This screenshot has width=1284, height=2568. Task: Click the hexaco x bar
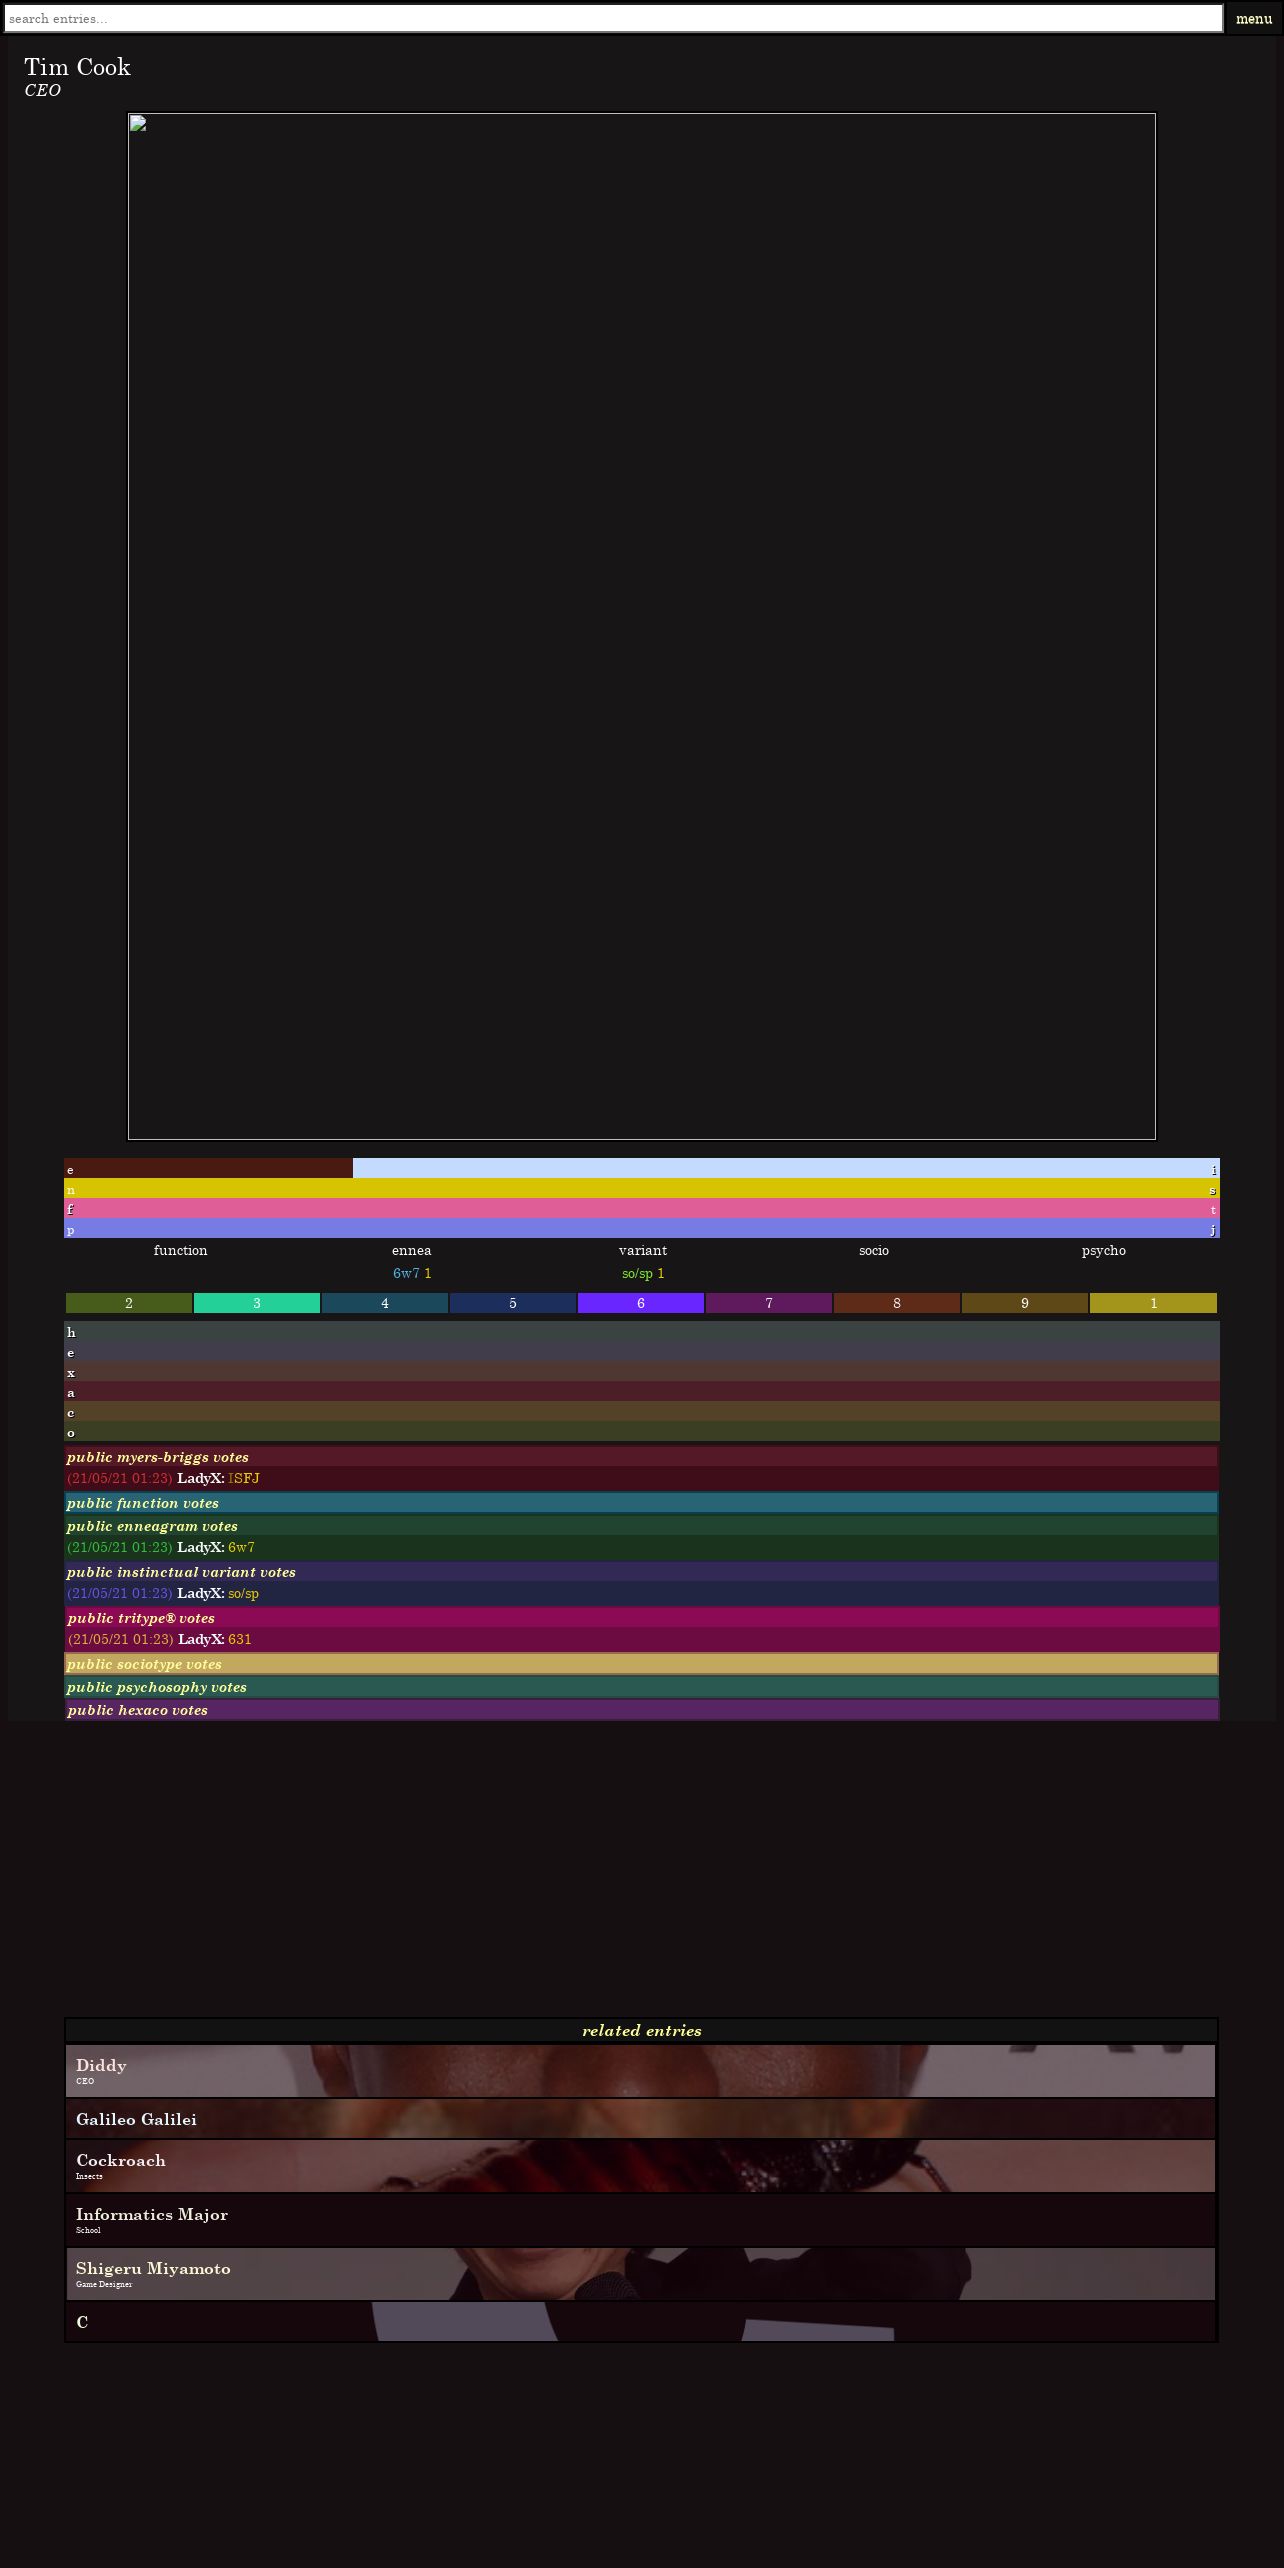click(642, 1372)
